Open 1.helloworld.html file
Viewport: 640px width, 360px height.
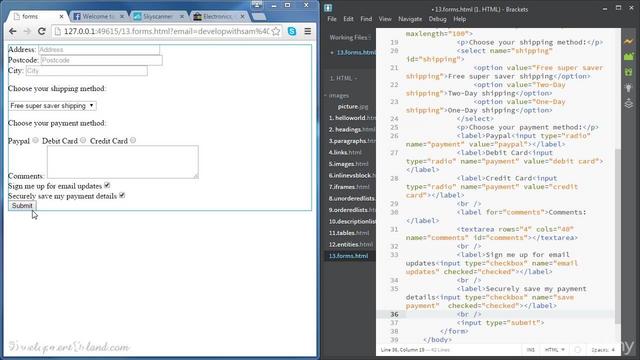click(352, 118)
